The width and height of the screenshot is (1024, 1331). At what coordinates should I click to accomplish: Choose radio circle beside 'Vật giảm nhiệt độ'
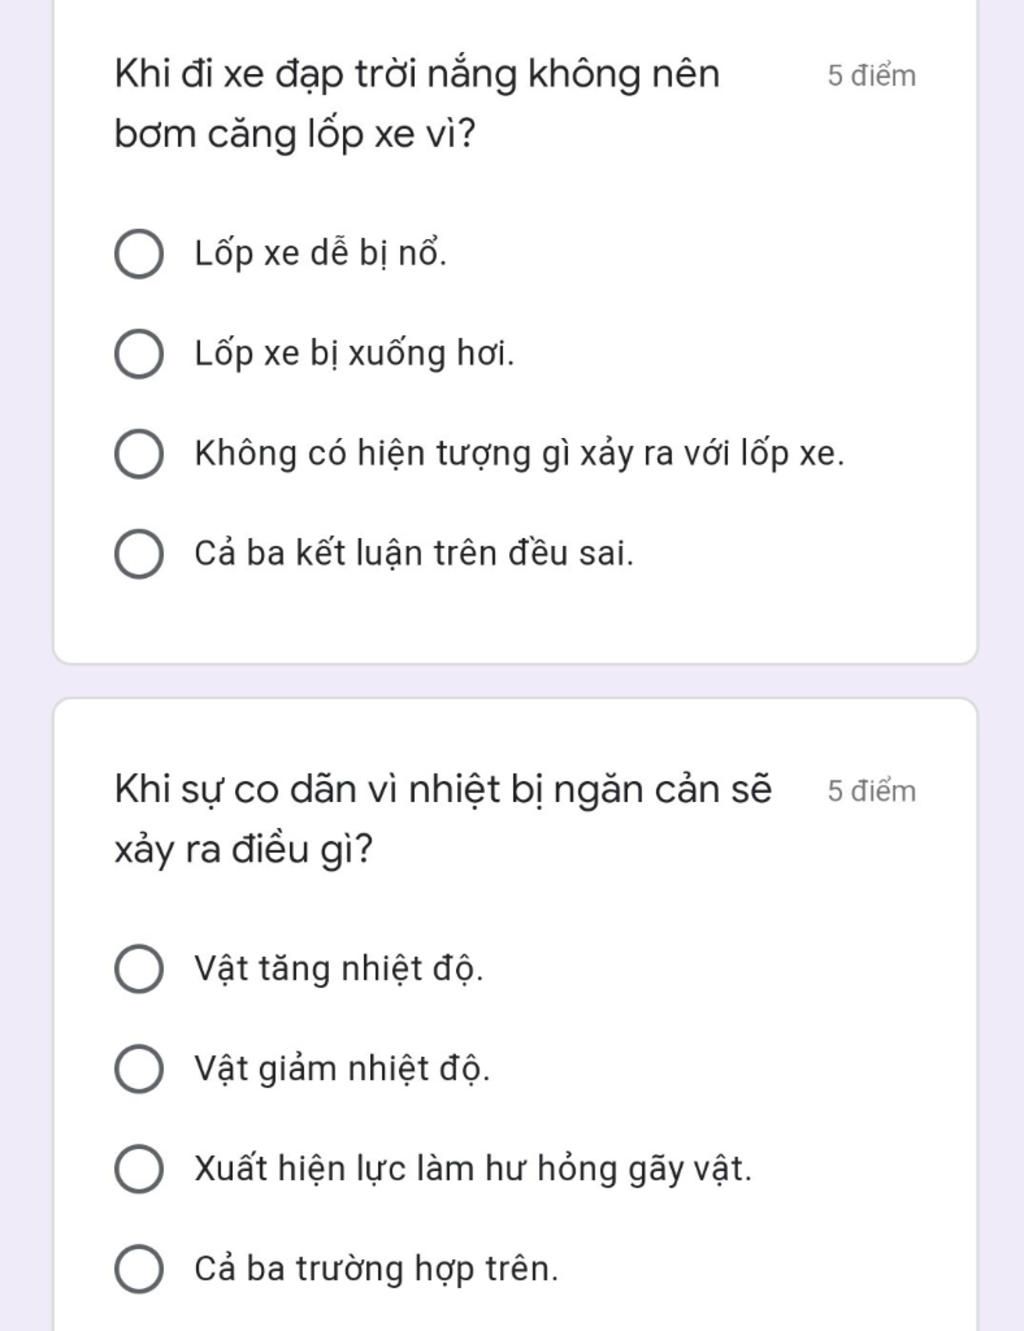coord(139,1069)
